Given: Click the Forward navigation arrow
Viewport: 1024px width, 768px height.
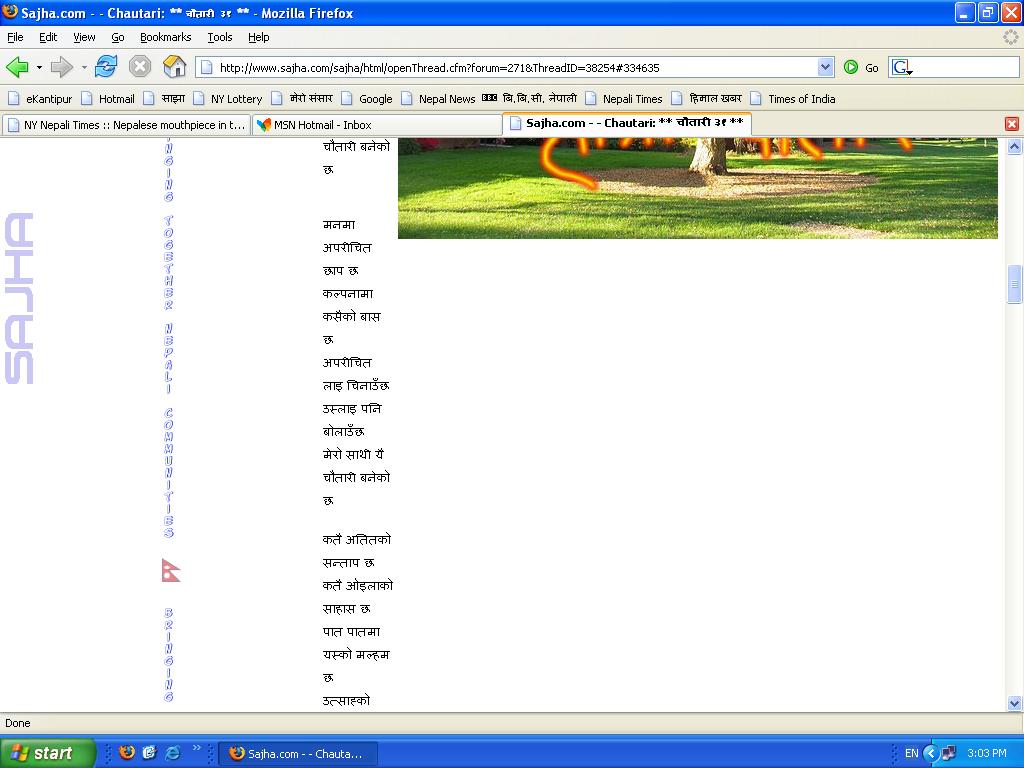Looking at the screenshot, I should click(x=61, y=67).
